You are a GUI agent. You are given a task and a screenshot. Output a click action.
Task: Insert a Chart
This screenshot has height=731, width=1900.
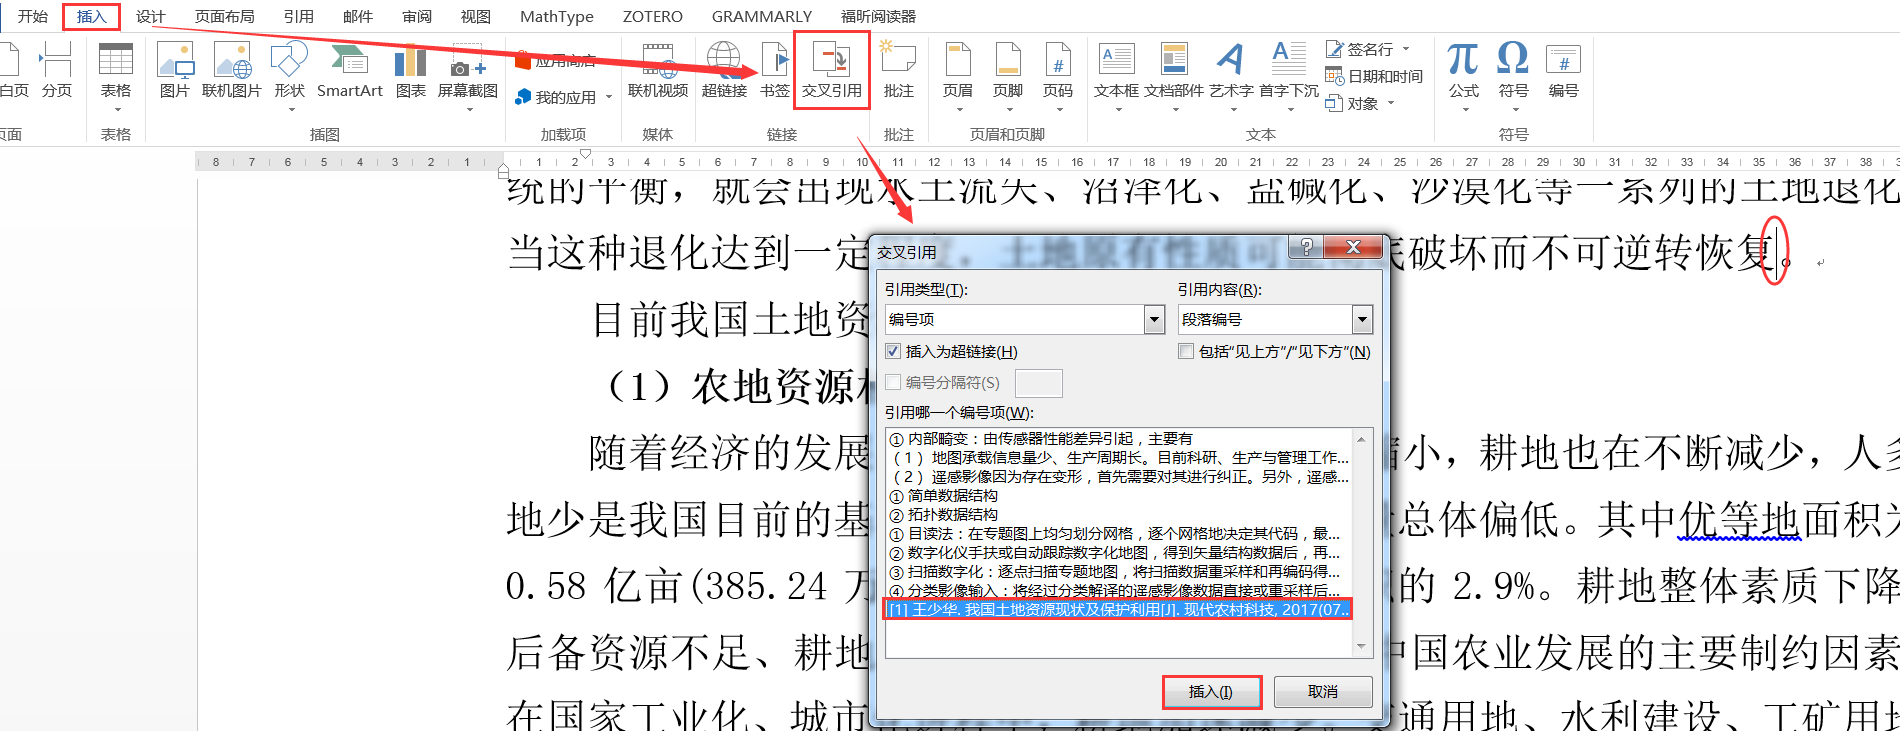pos(411,71)
